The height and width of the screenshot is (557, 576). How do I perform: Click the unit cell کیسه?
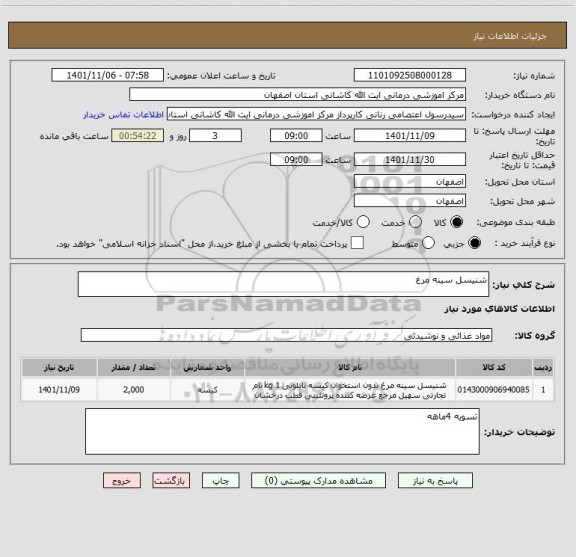[207, 389]
